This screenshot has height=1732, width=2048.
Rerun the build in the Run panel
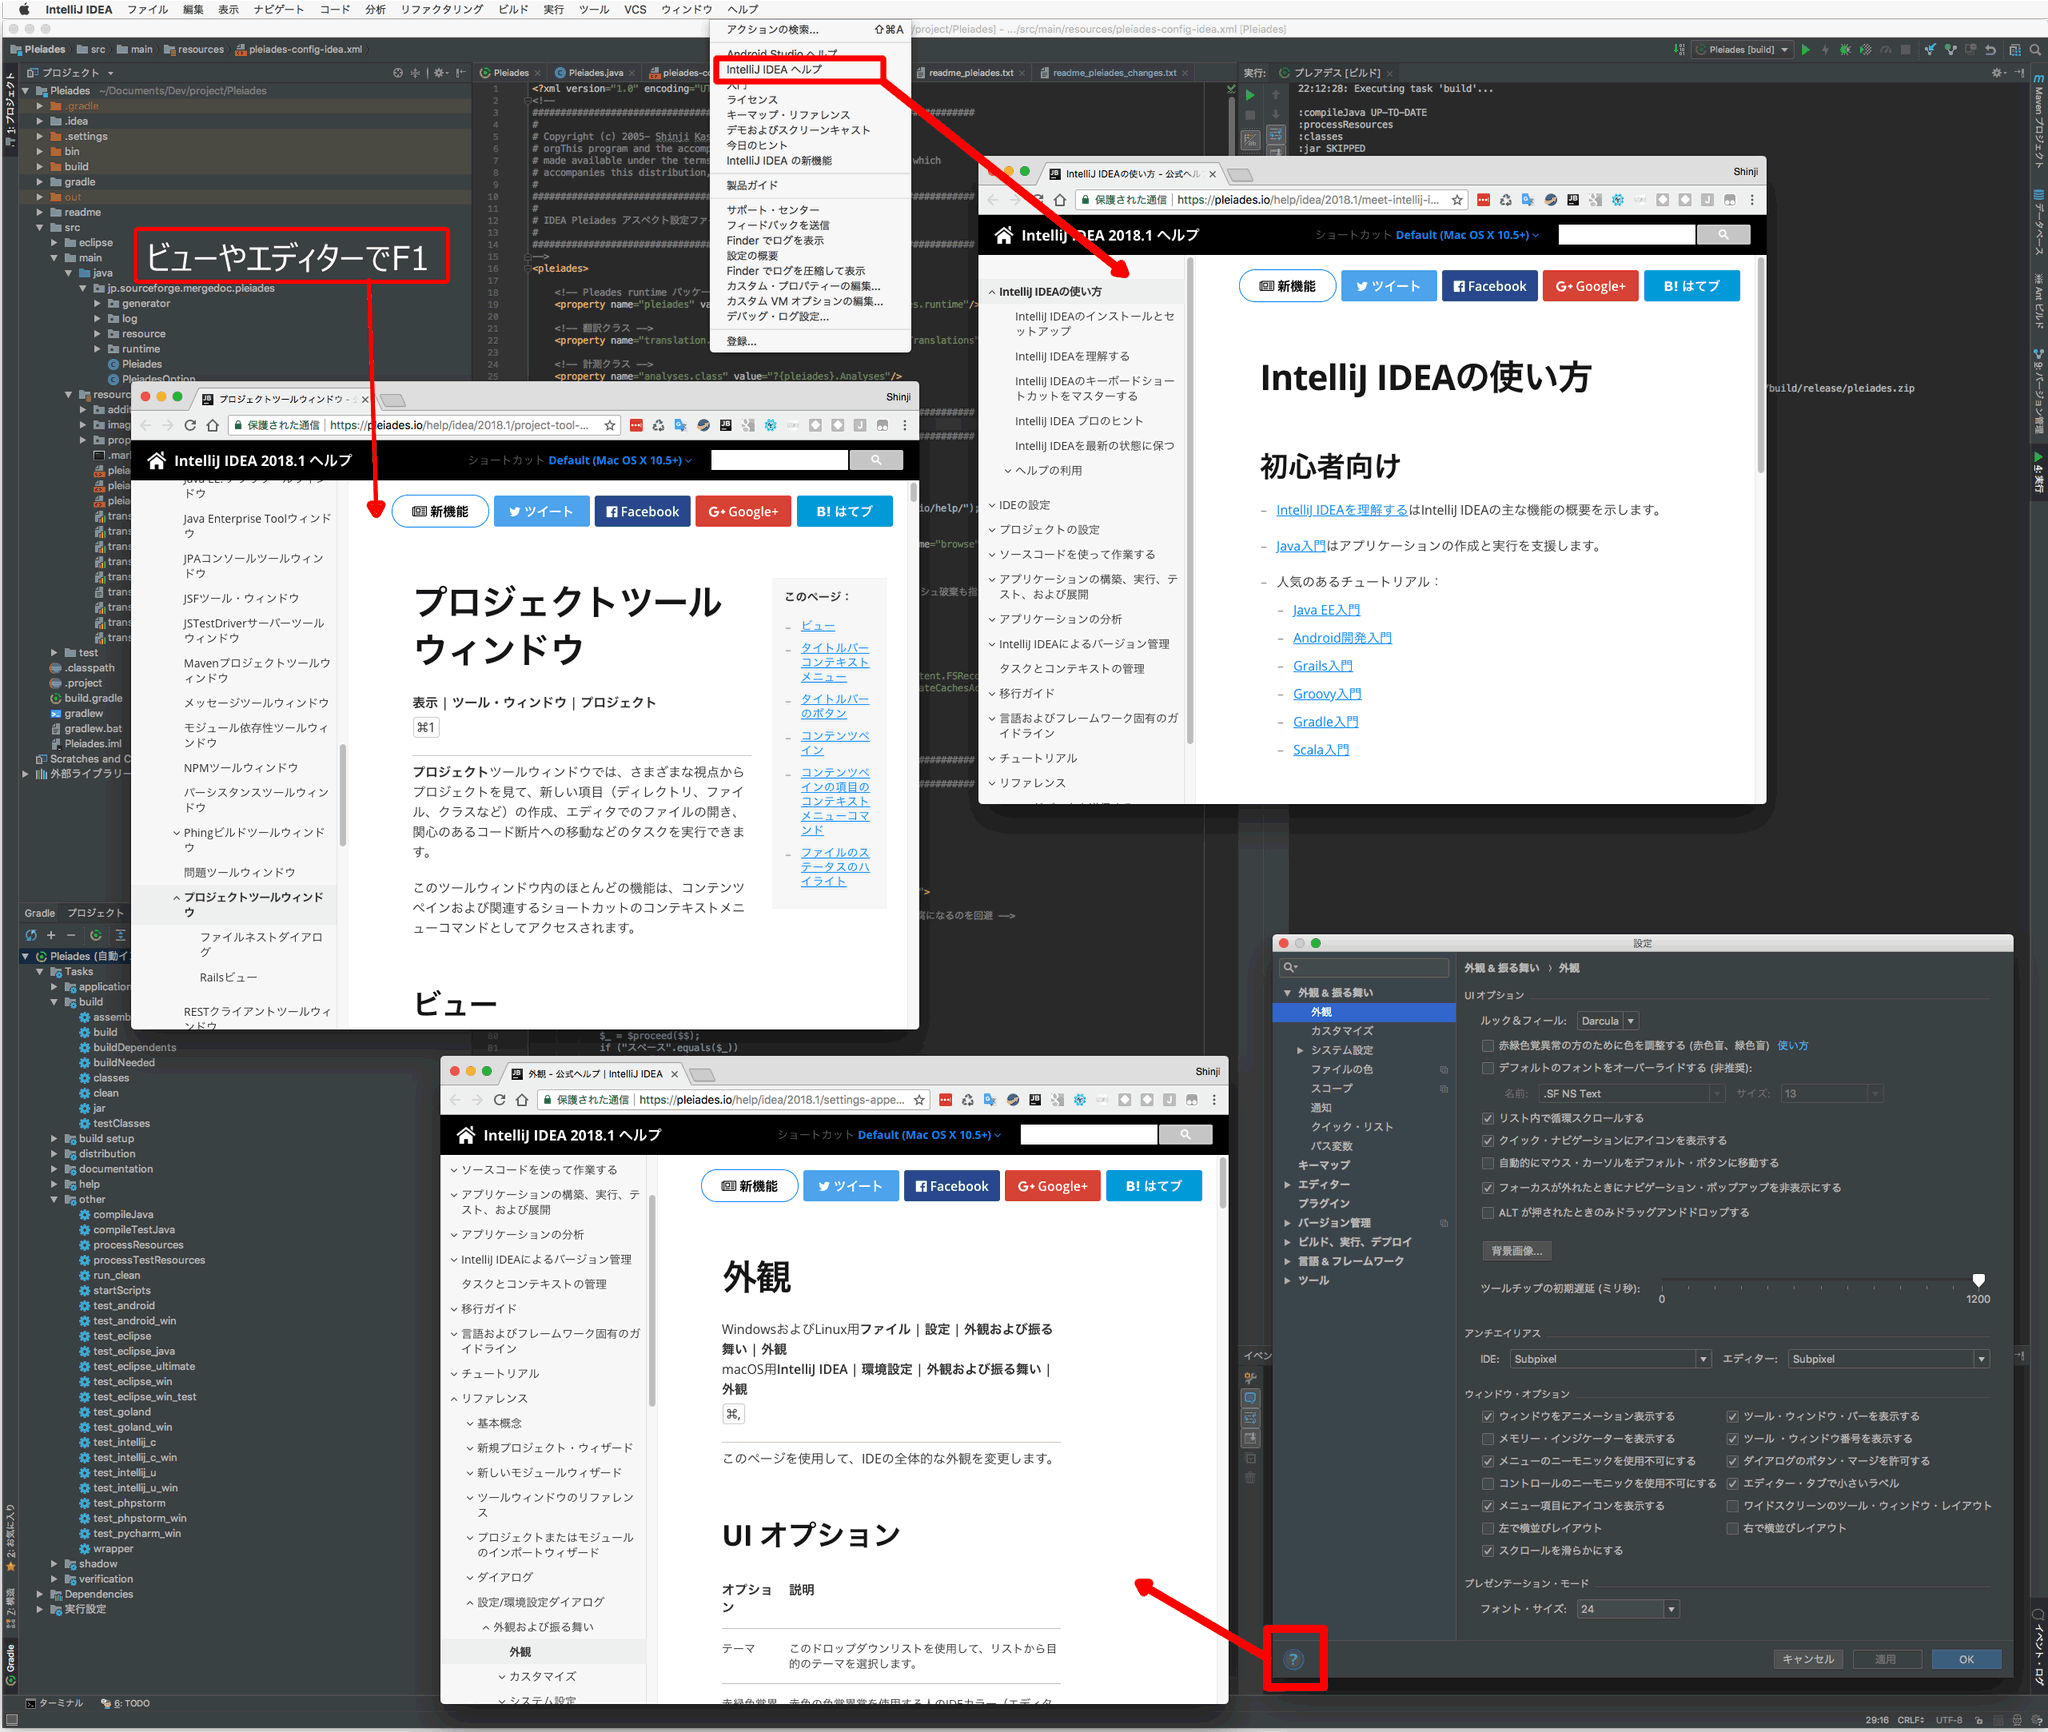[x=1250, y=95]
